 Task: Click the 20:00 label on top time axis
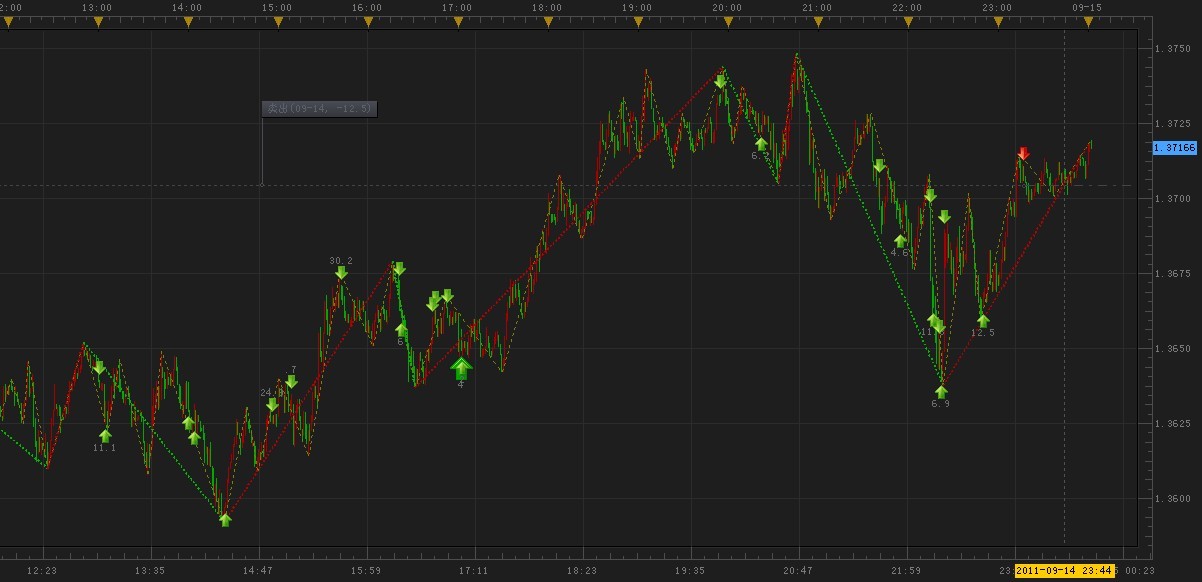click(x=727, y=7)
